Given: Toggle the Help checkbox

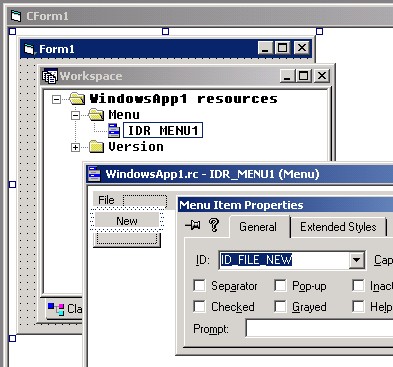Looking at the screenshot, I should (x=358, y=306).
